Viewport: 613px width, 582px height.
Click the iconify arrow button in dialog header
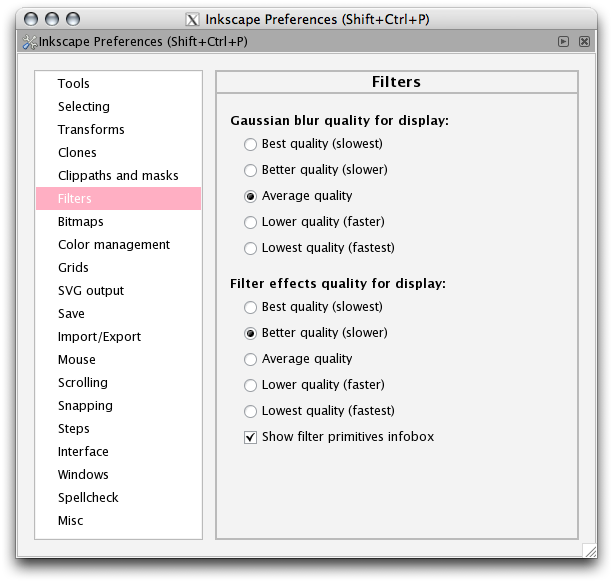click(563, 41)
